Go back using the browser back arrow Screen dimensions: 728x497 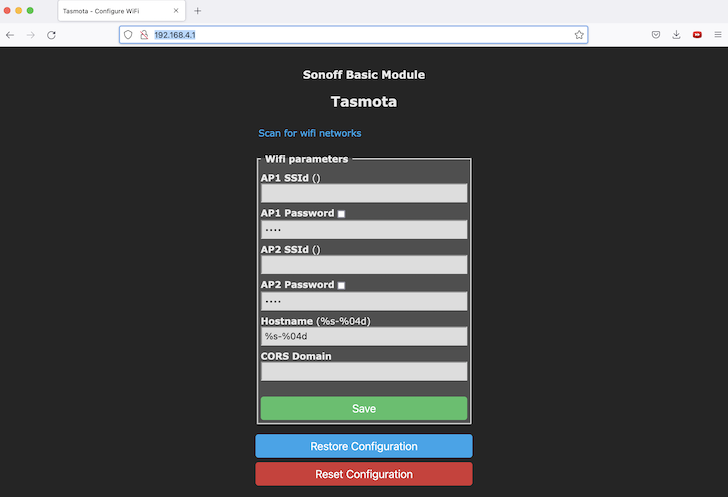coord(10,35)
